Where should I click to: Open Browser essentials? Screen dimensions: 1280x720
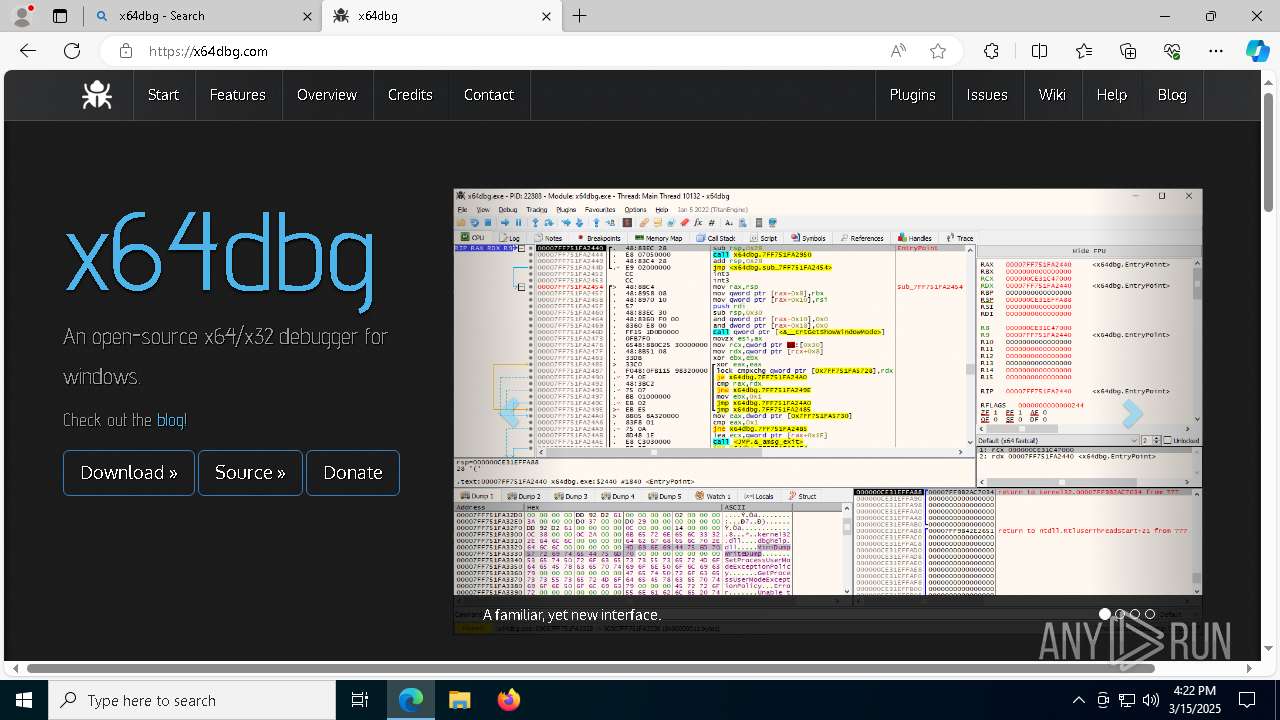(x=1172, y=51)
